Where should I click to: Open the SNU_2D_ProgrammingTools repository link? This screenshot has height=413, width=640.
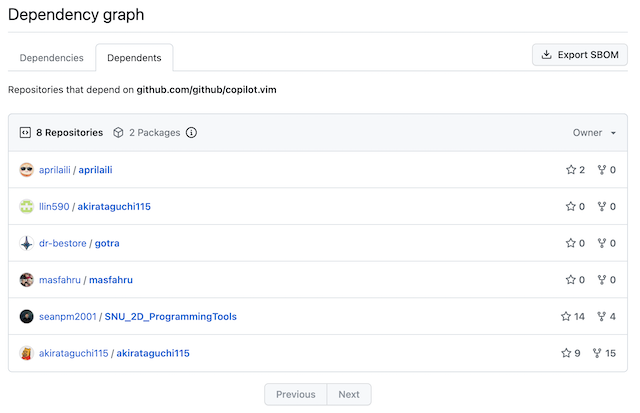coord(170,317)
